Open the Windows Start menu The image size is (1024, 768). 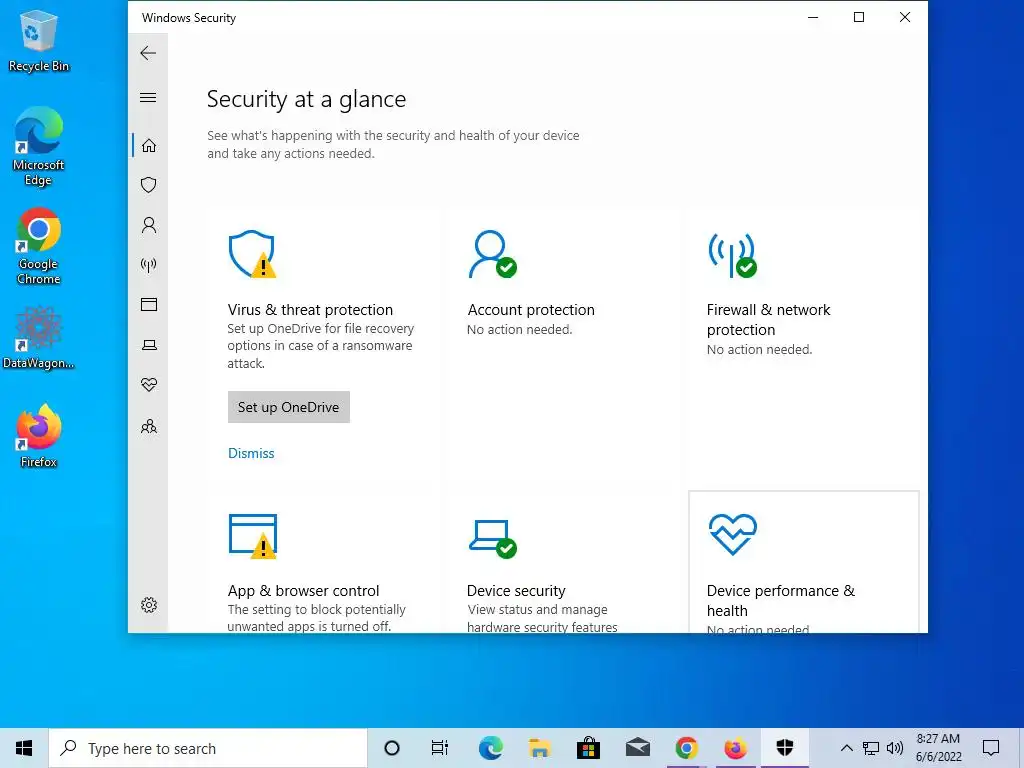[x=24, y=748]
